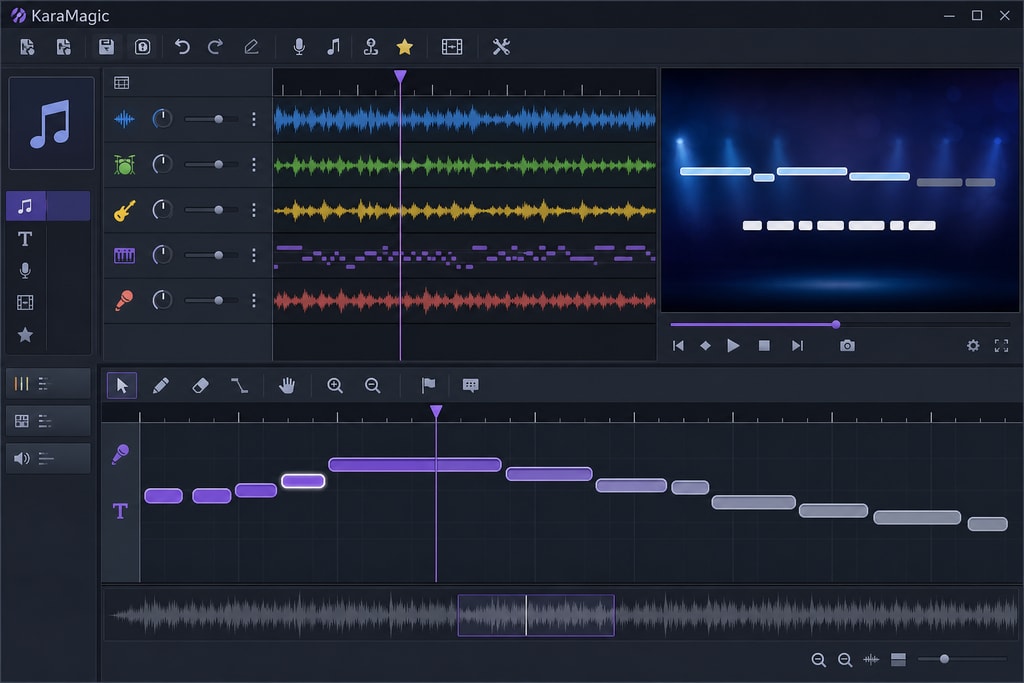
Task: Toggle the waveform view icon at bottom
Action: click(x=871, y=659)
